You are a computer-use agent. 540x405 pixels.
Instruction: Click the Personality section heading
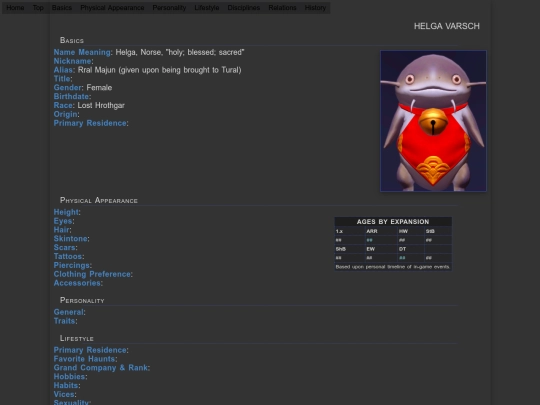(x=82, y=300)
